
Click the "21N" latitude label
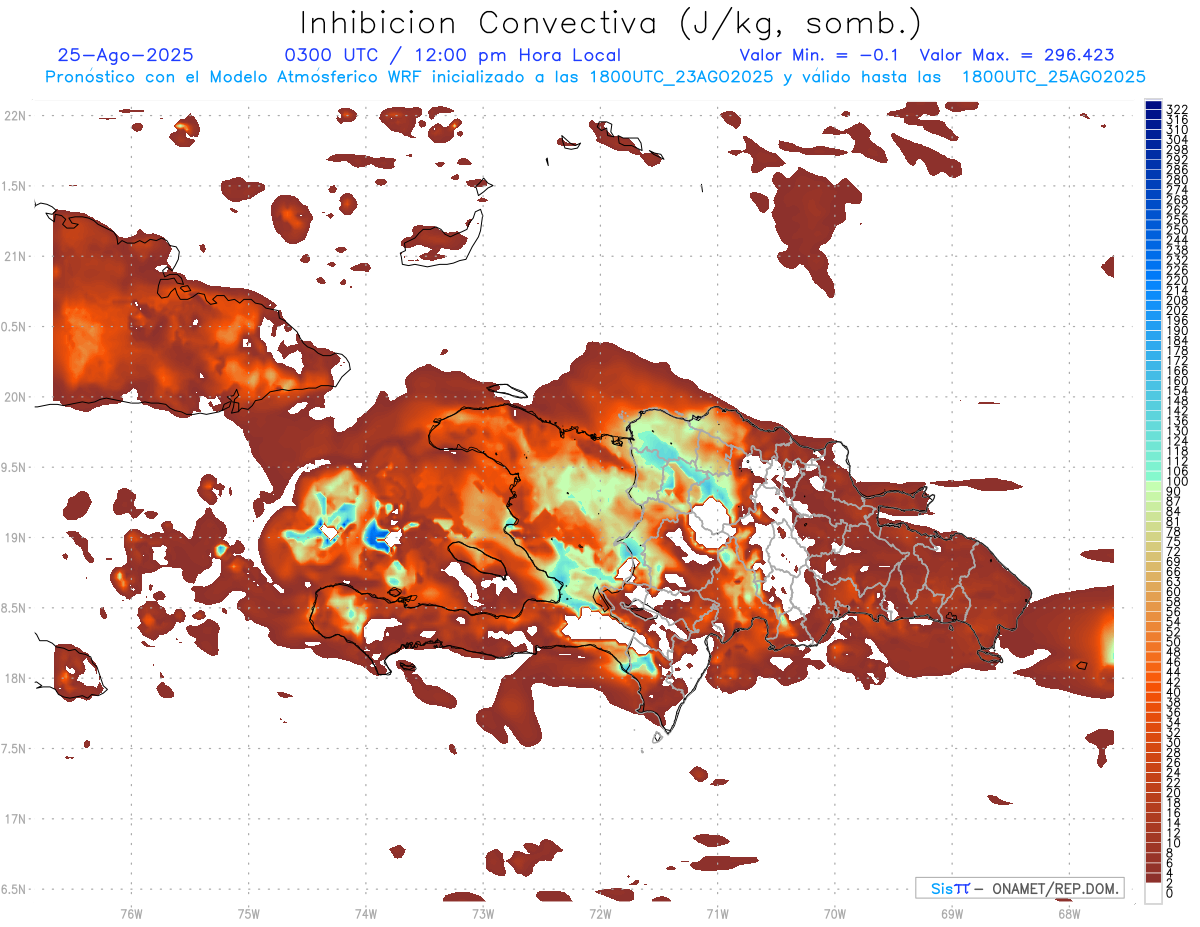[x=14, y=257]
